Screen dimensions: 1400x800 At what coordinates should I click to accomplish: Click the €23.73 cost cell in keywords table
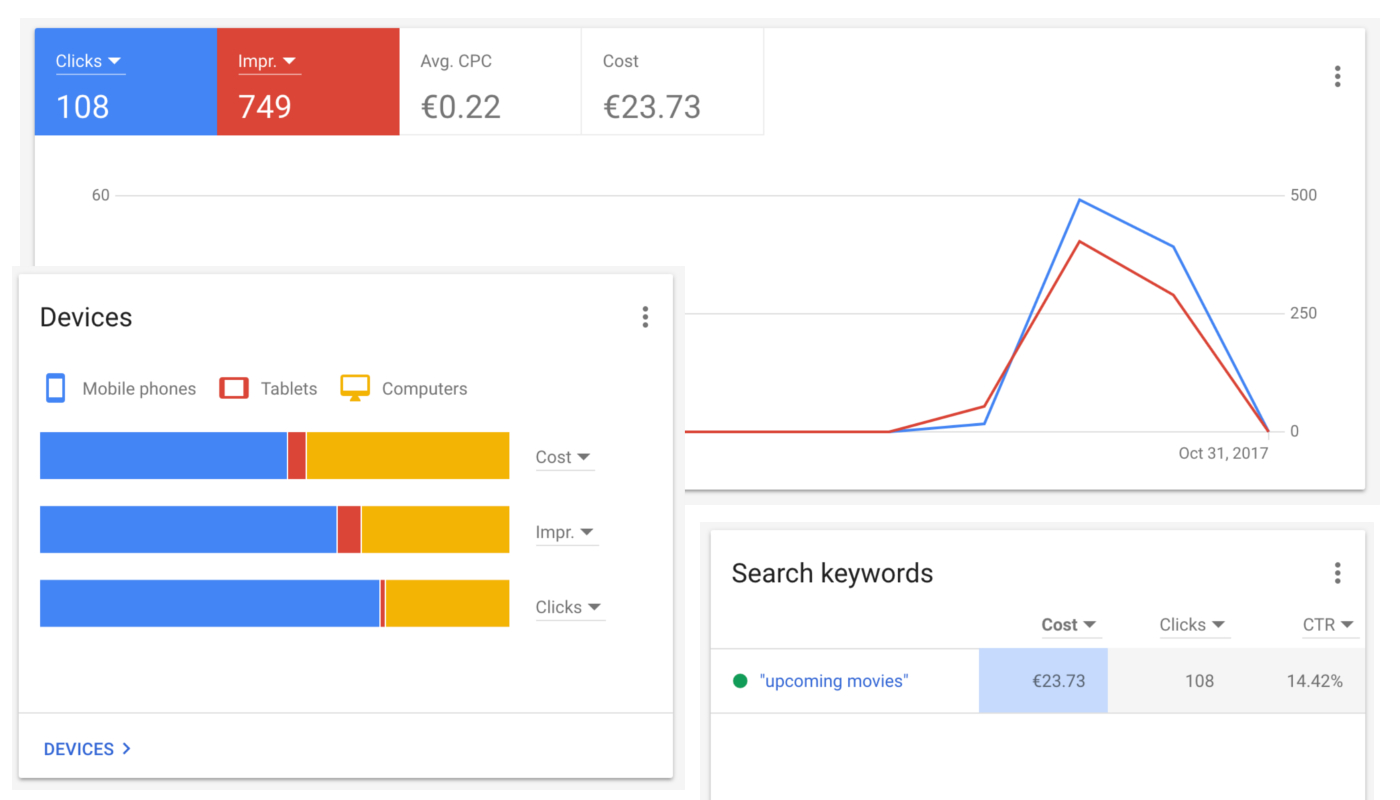point(1043,681)
